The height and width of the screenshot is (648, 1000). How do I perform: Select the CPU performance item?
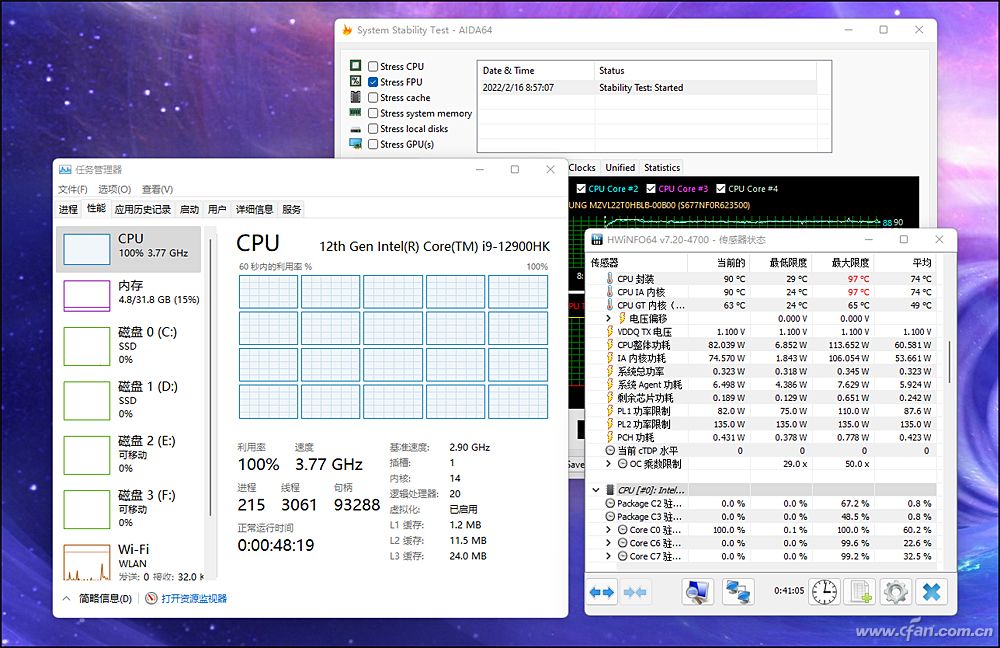pos(128,249)
